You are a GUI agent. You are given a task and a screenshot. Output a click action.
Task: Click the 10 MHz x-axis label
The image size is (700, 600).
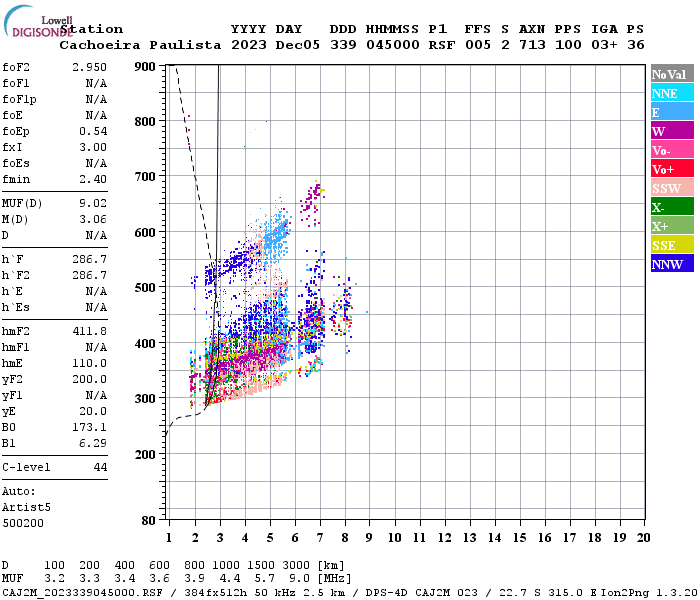click(x=395, y=538)
